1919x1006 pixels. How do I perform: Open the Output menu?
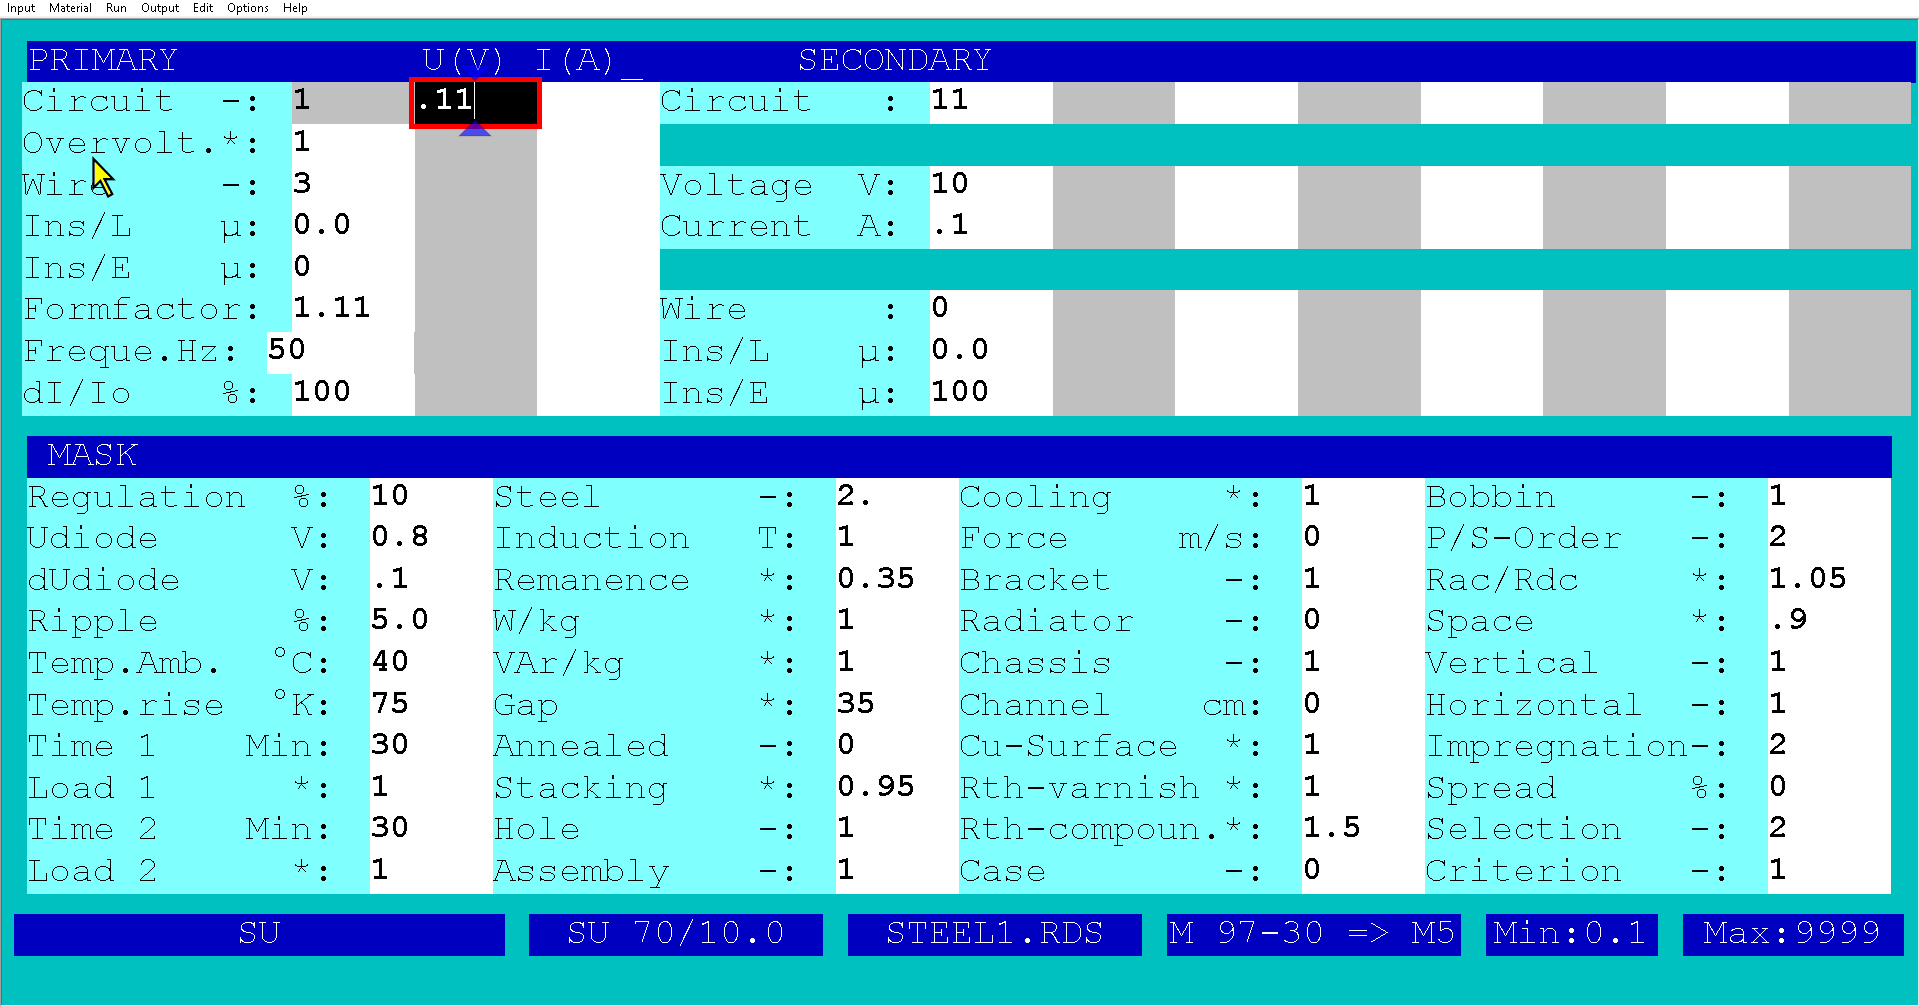(159, 8)
